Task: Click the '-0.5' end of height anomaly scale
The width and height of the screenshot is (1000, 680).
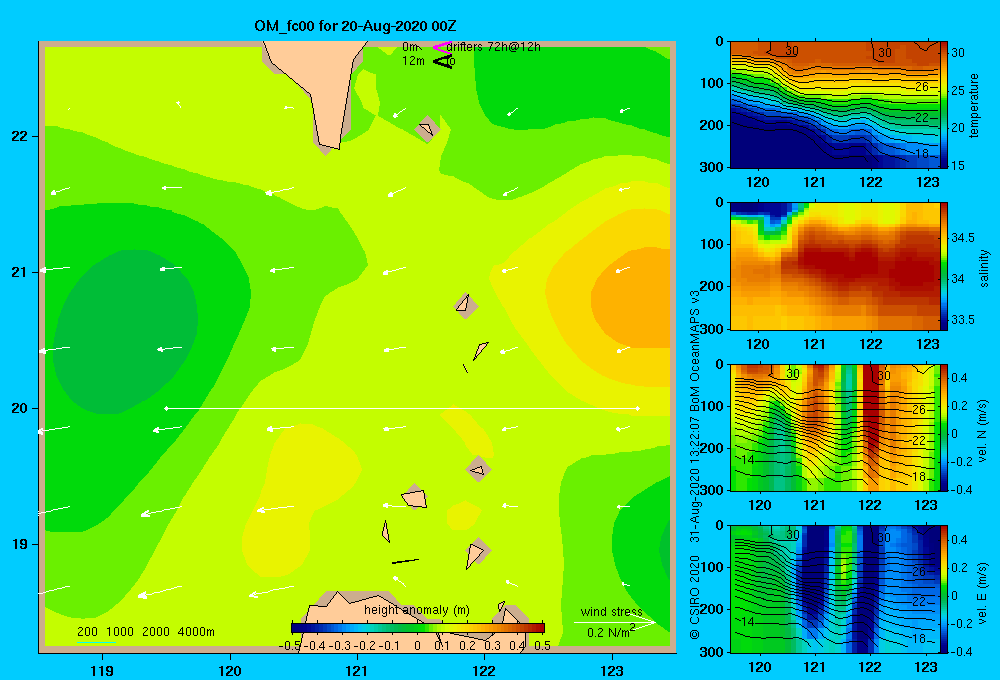Action: tap(290, 646)
